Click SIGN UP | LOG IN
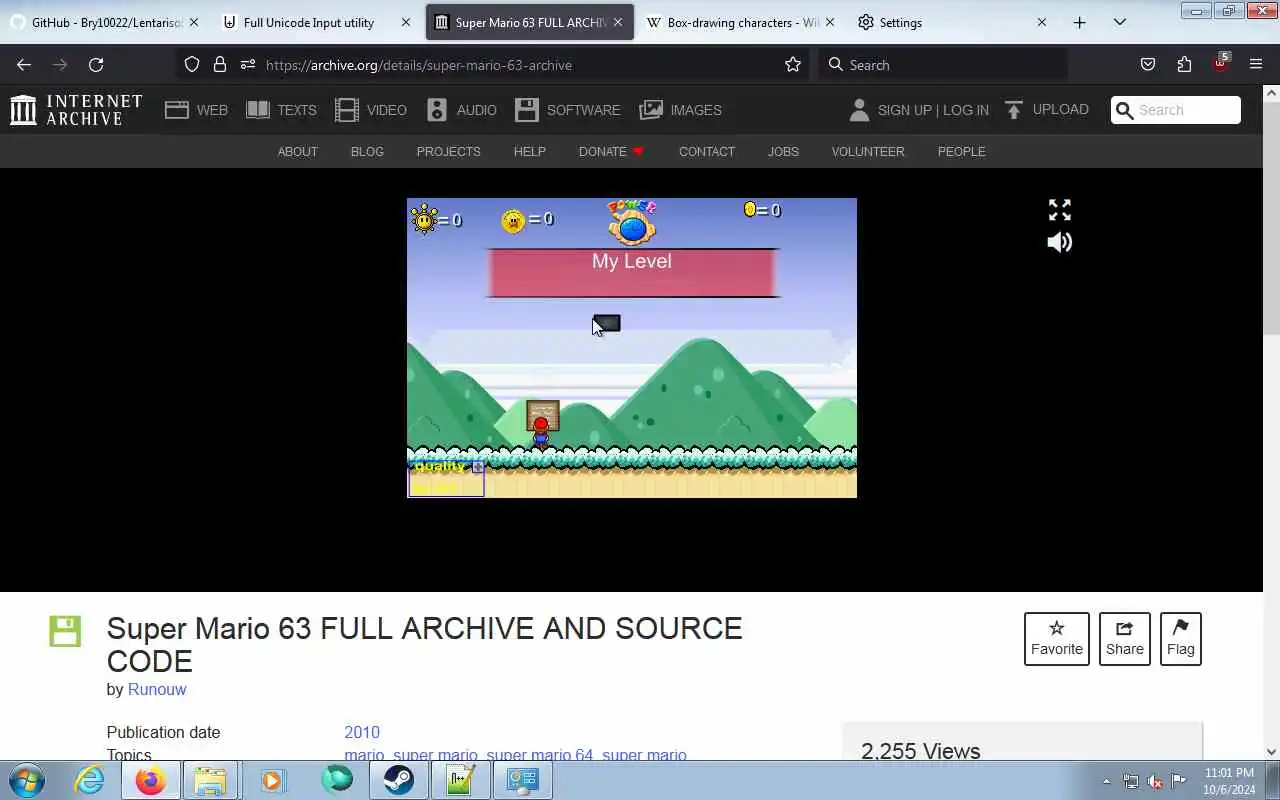 [919, 110]
